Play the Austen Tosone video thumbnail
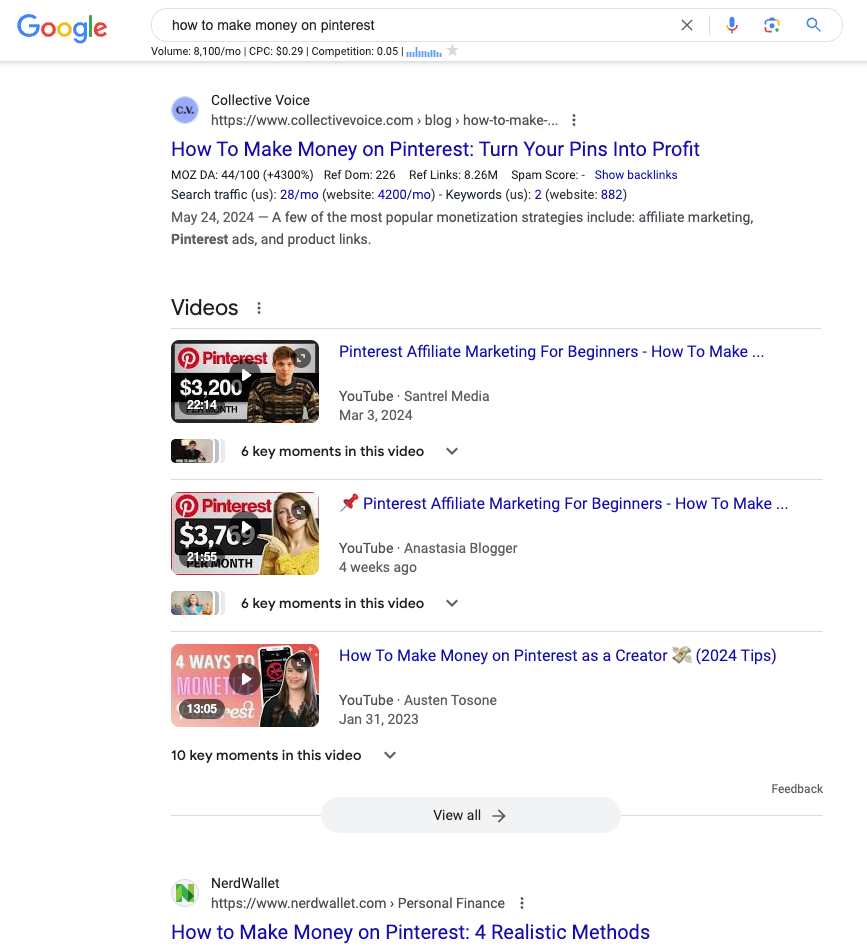 (245, 685)
